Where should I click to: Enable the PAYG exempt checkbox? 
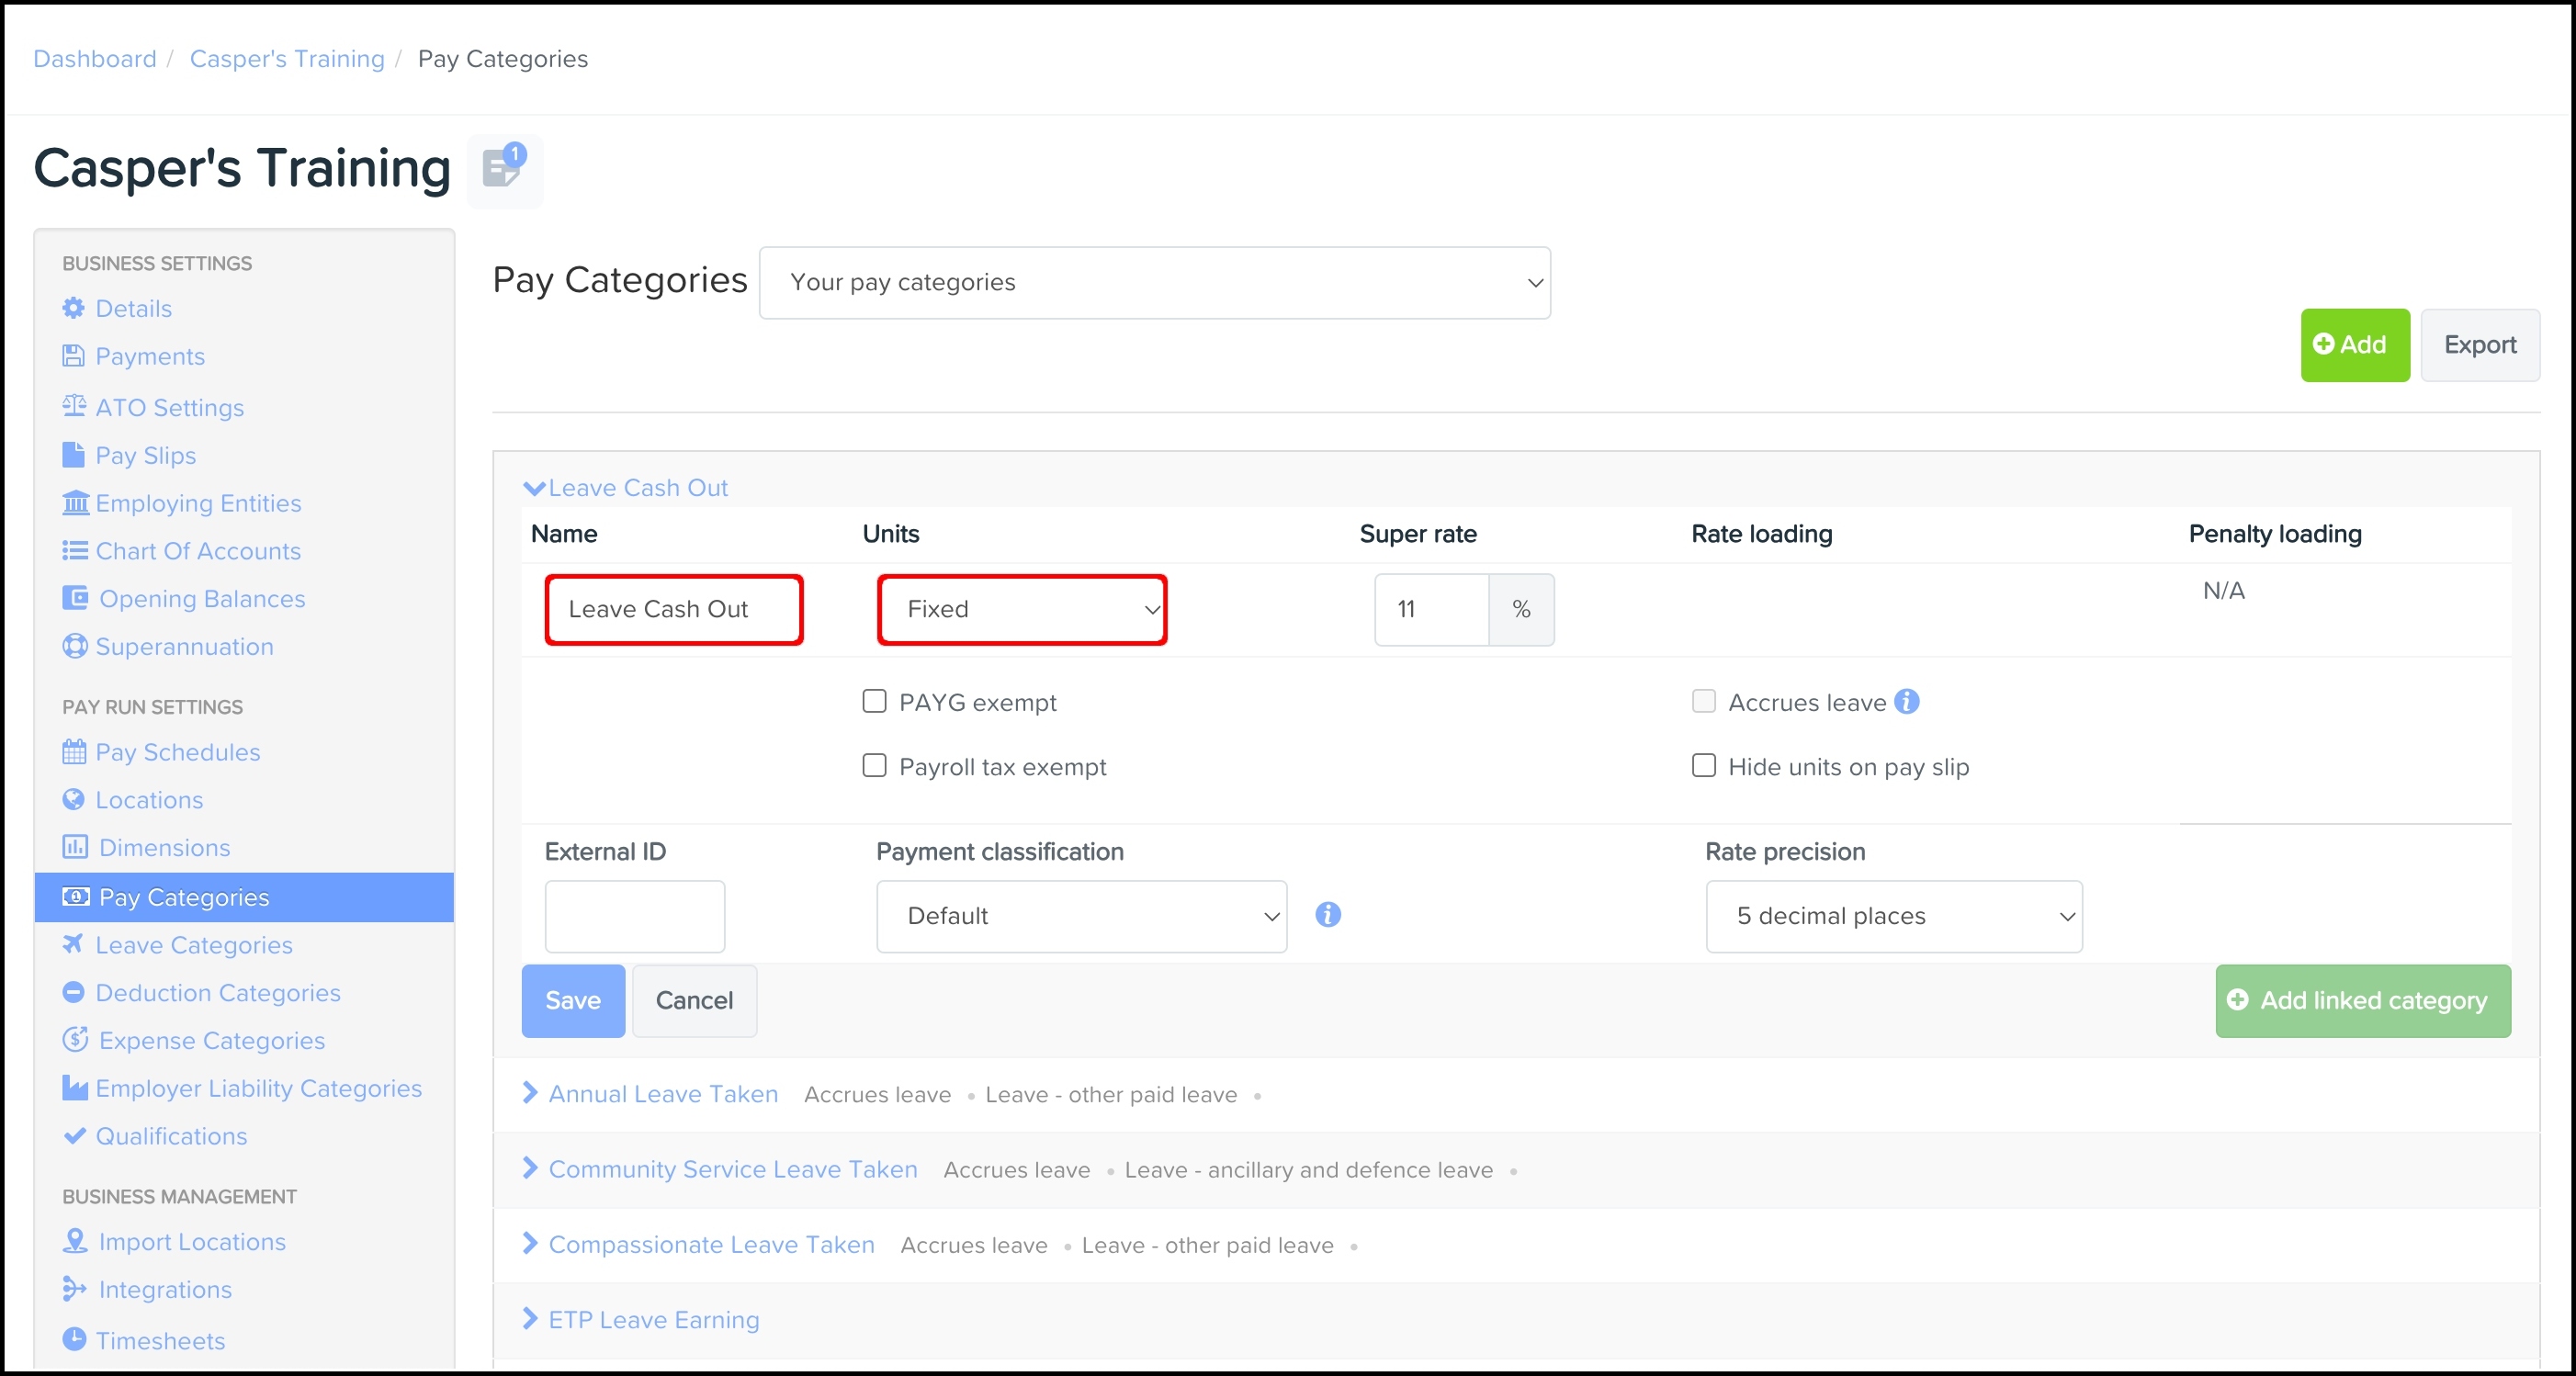874,701
